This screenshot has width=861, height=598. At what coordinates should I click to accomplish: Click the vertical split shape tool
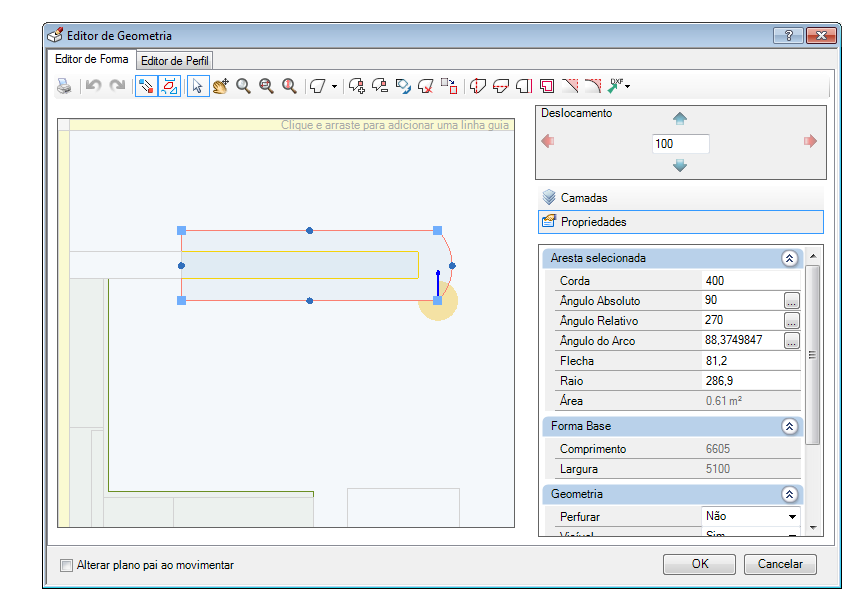click(478, 86)
